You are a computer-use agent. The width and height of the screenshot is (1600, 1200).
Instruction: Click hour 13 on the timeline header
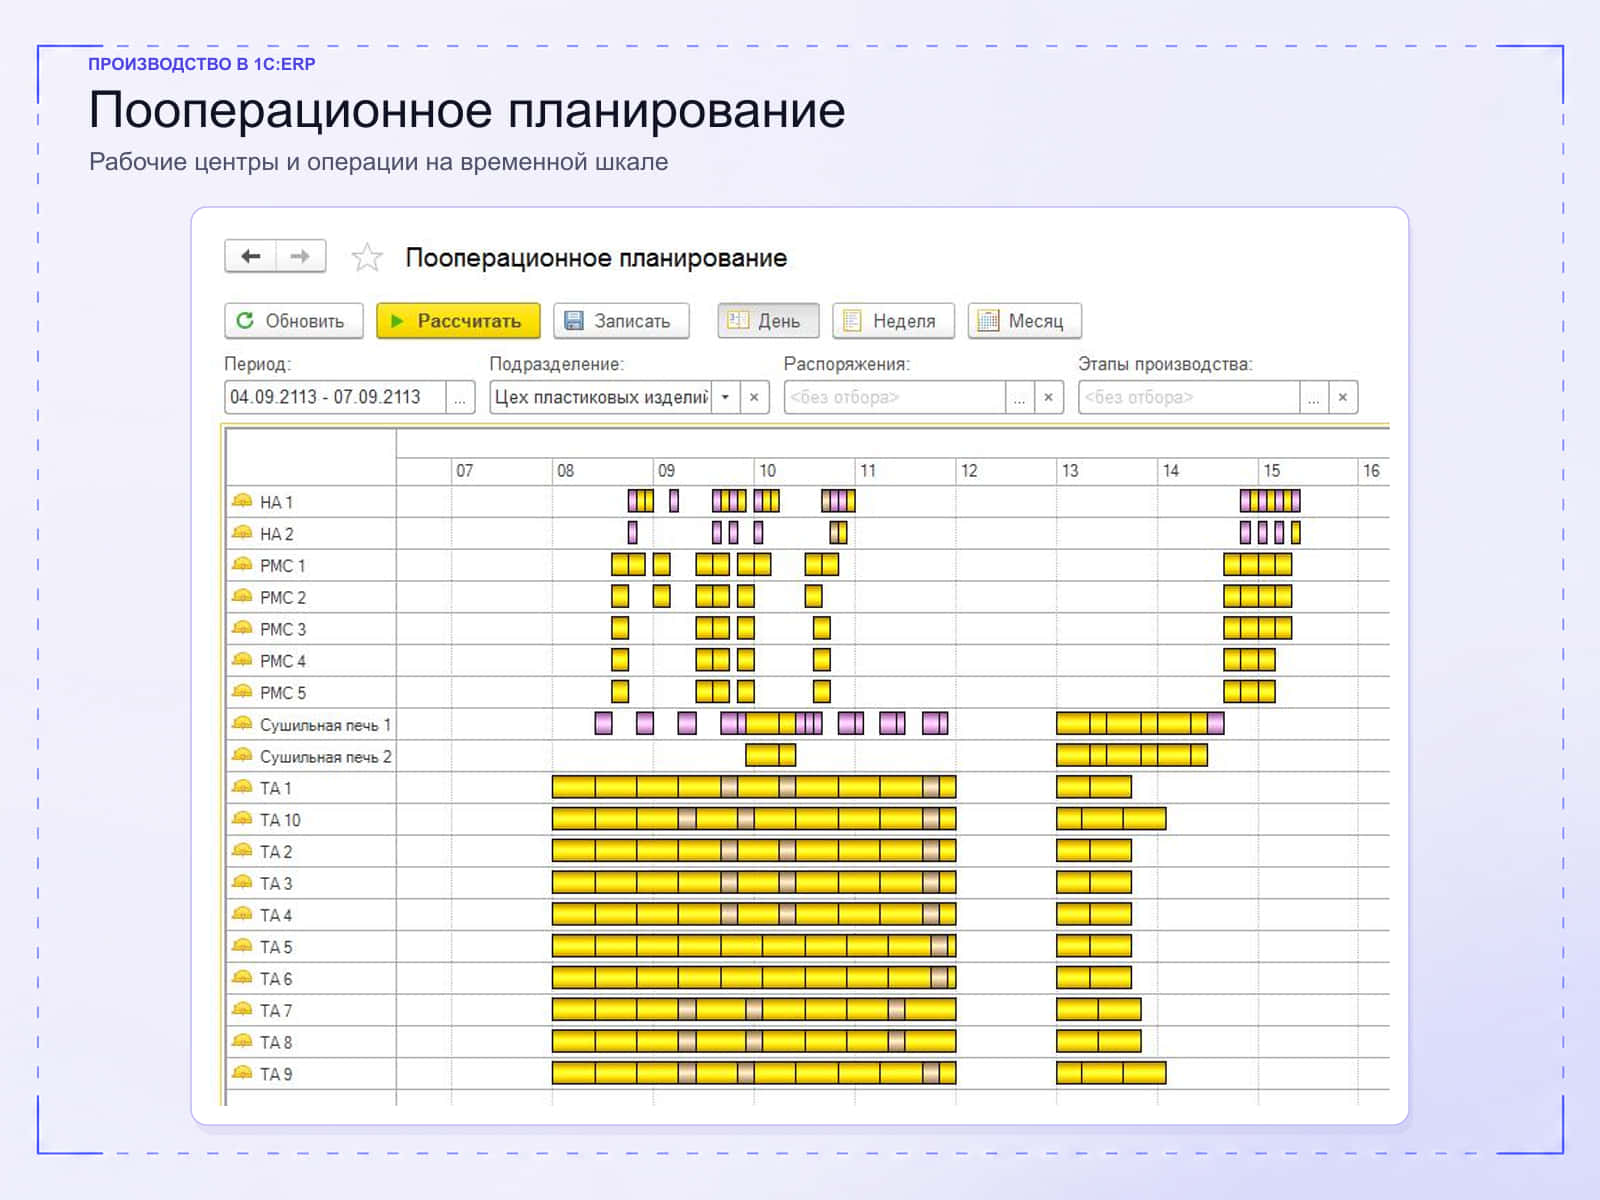pyautogui.click(x=1070, y=470)
